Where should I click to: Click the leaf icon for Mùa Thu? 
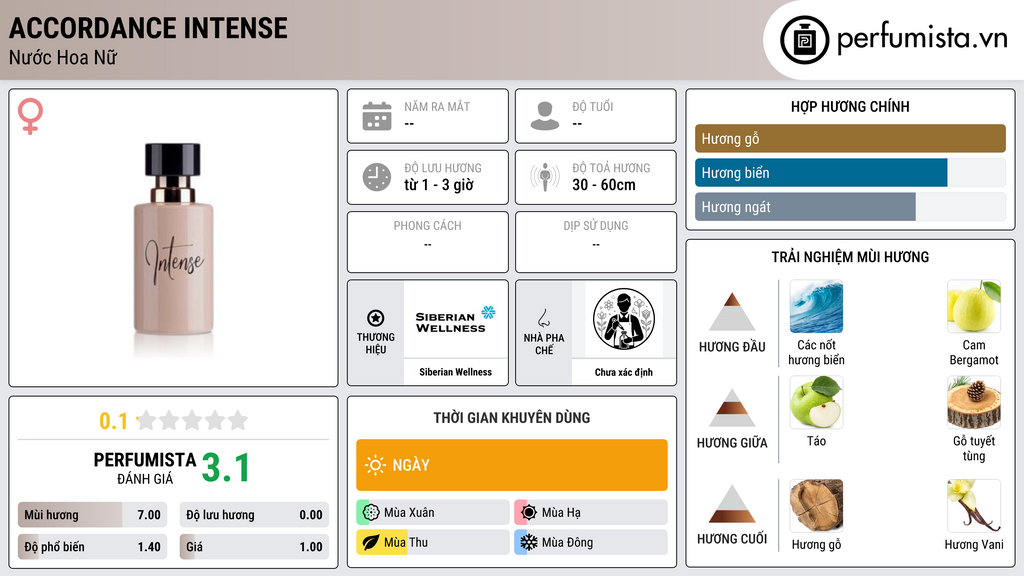tap(371, 542)
